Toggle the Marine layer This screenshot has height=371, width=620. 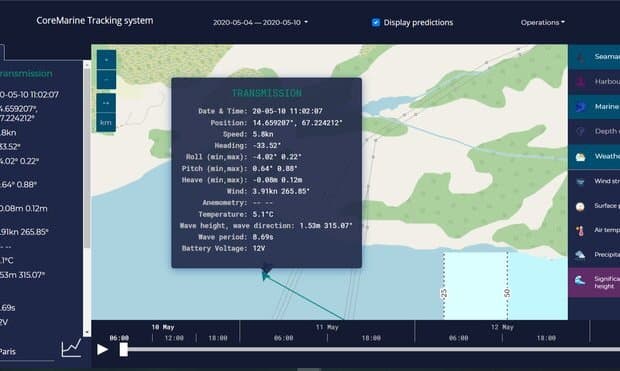pos(594,107)
